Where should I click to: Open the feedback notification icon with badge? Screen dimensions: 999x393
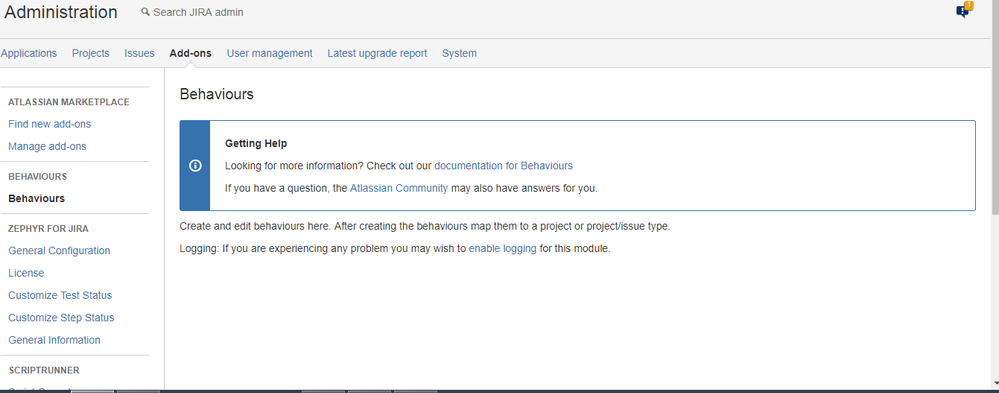[965, 10]
